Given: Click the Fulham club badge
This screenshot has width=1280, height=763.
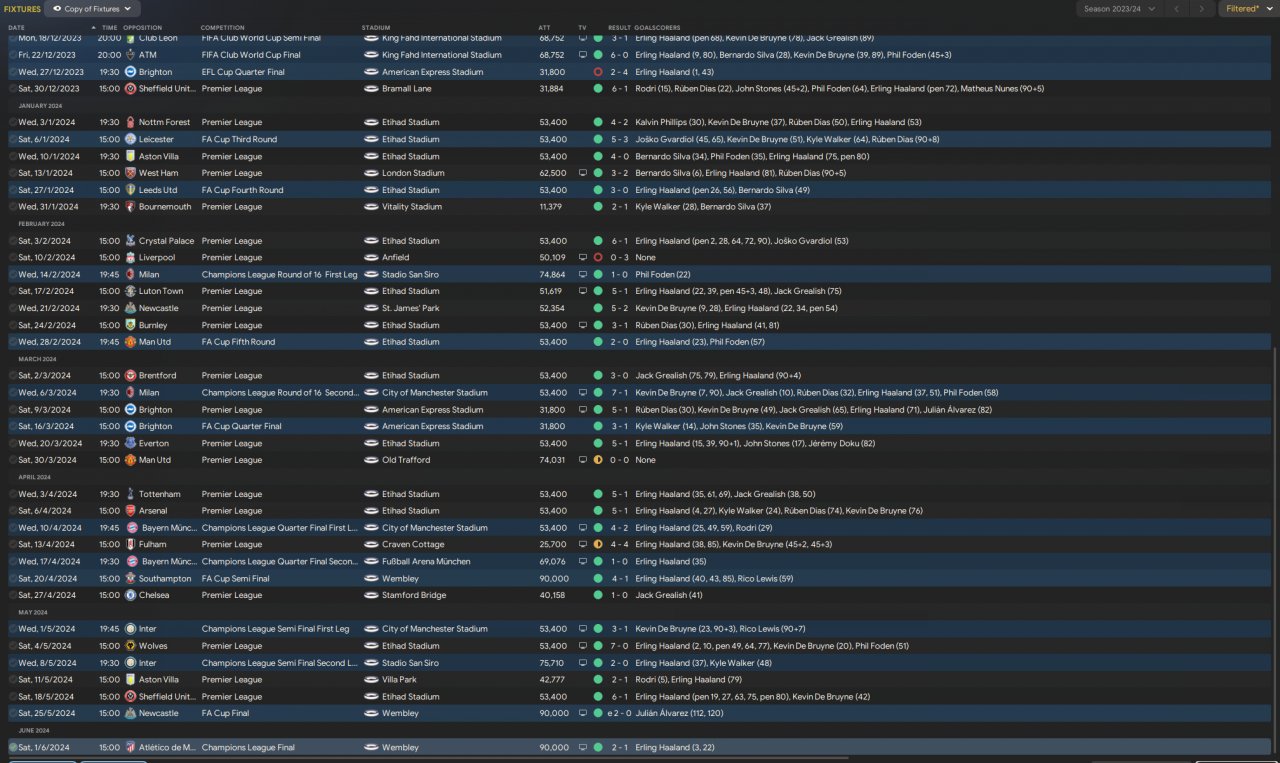Looking at the screenshot, I should pos(130,545).
